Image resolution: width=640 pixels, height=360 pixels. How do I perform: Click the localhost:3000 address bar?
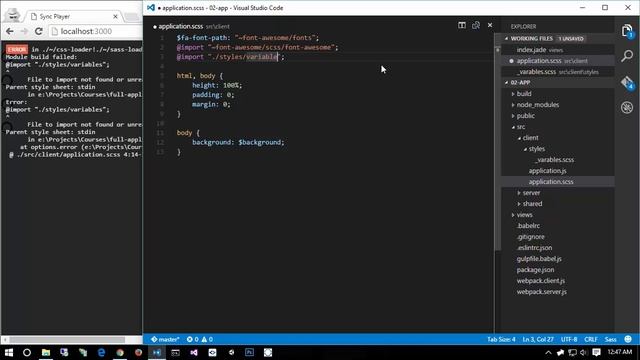(96, 31)
